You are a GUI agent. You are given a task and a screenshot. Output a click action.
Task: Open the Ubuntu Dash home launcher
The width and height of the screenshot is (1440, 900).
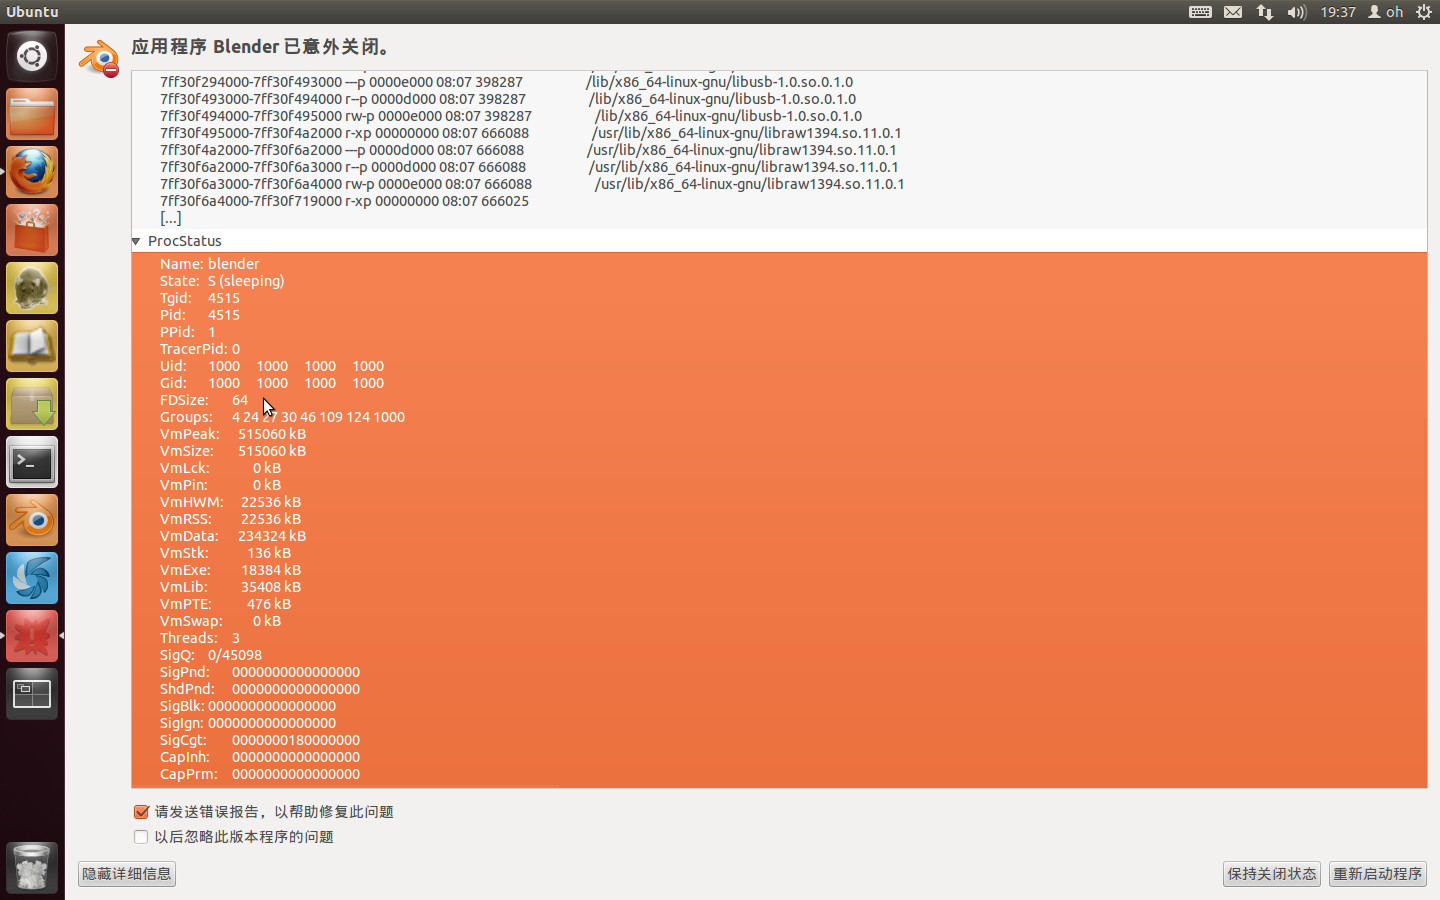pos(32,56)
